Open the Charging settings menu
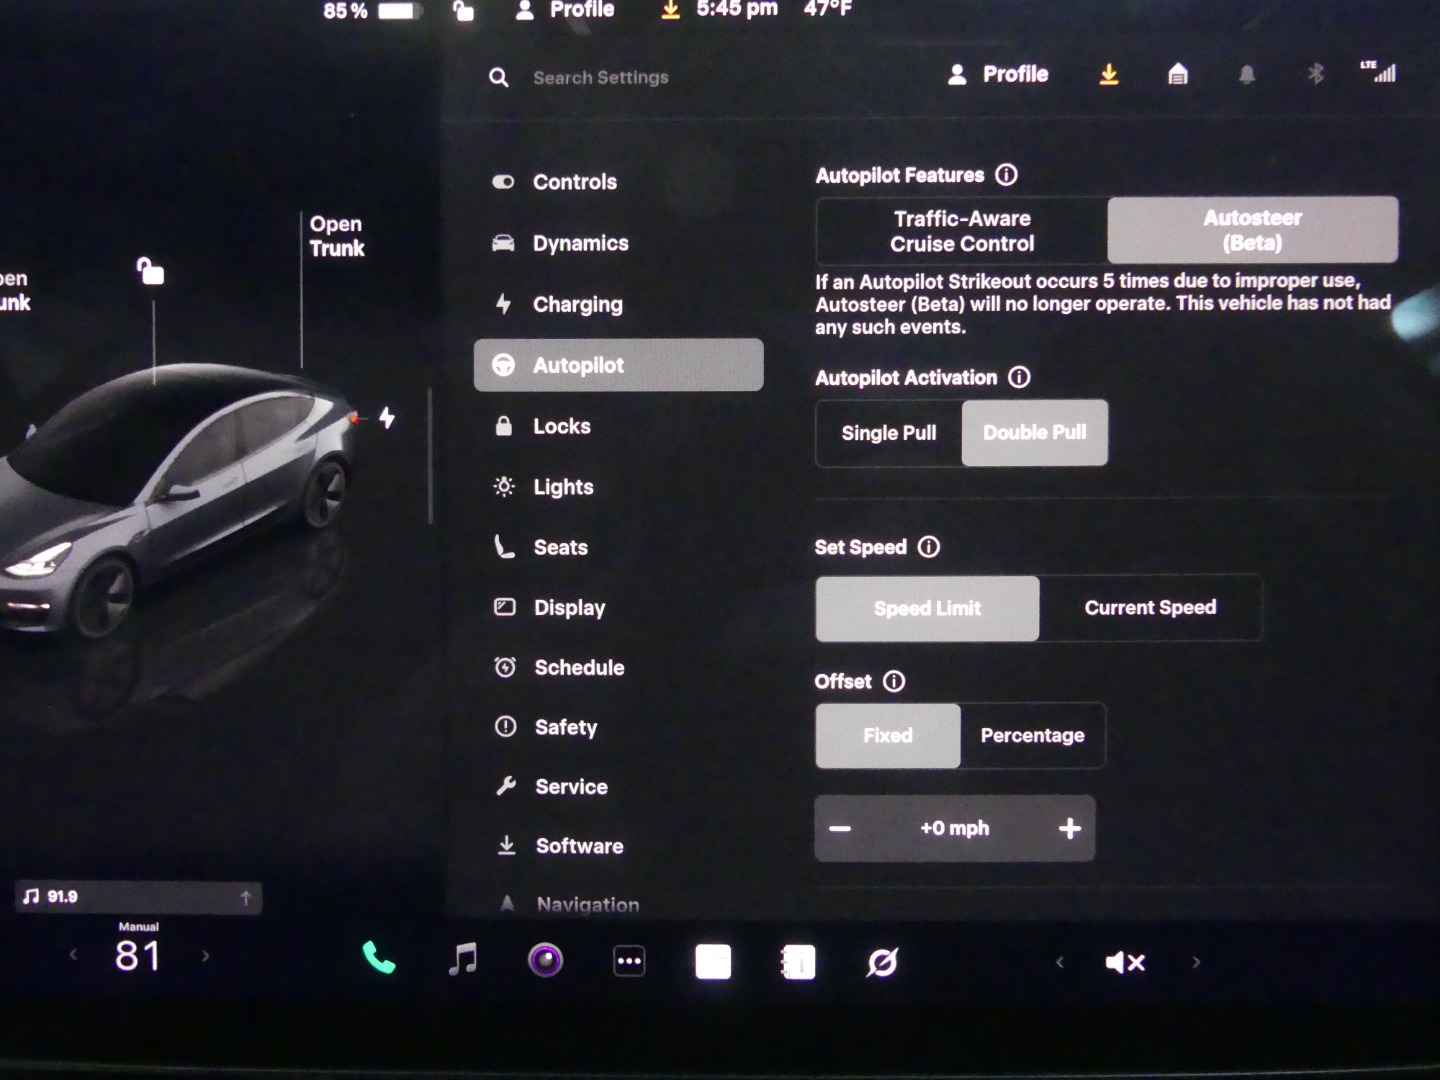 [577, 305]
